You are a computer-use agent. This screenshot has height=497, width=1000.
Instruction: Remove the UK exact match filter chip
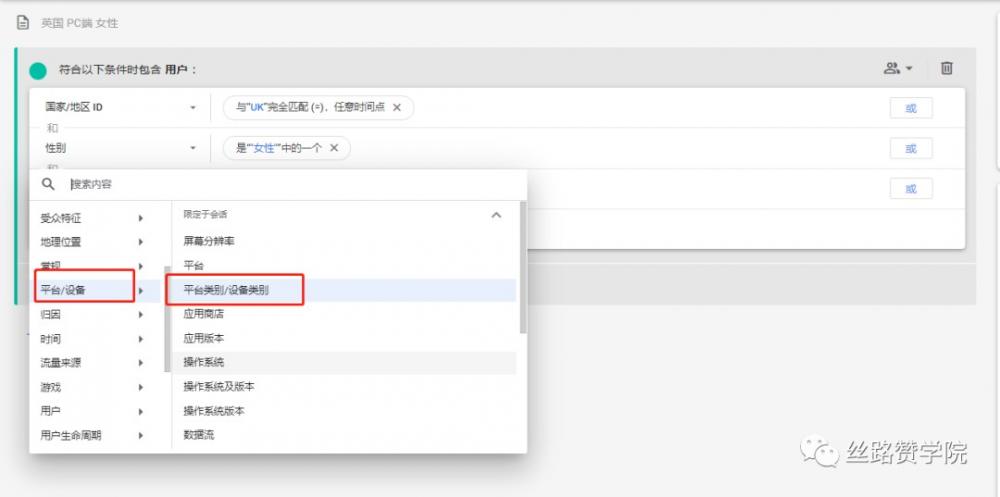pyautogui.click(x=397, y=108)
